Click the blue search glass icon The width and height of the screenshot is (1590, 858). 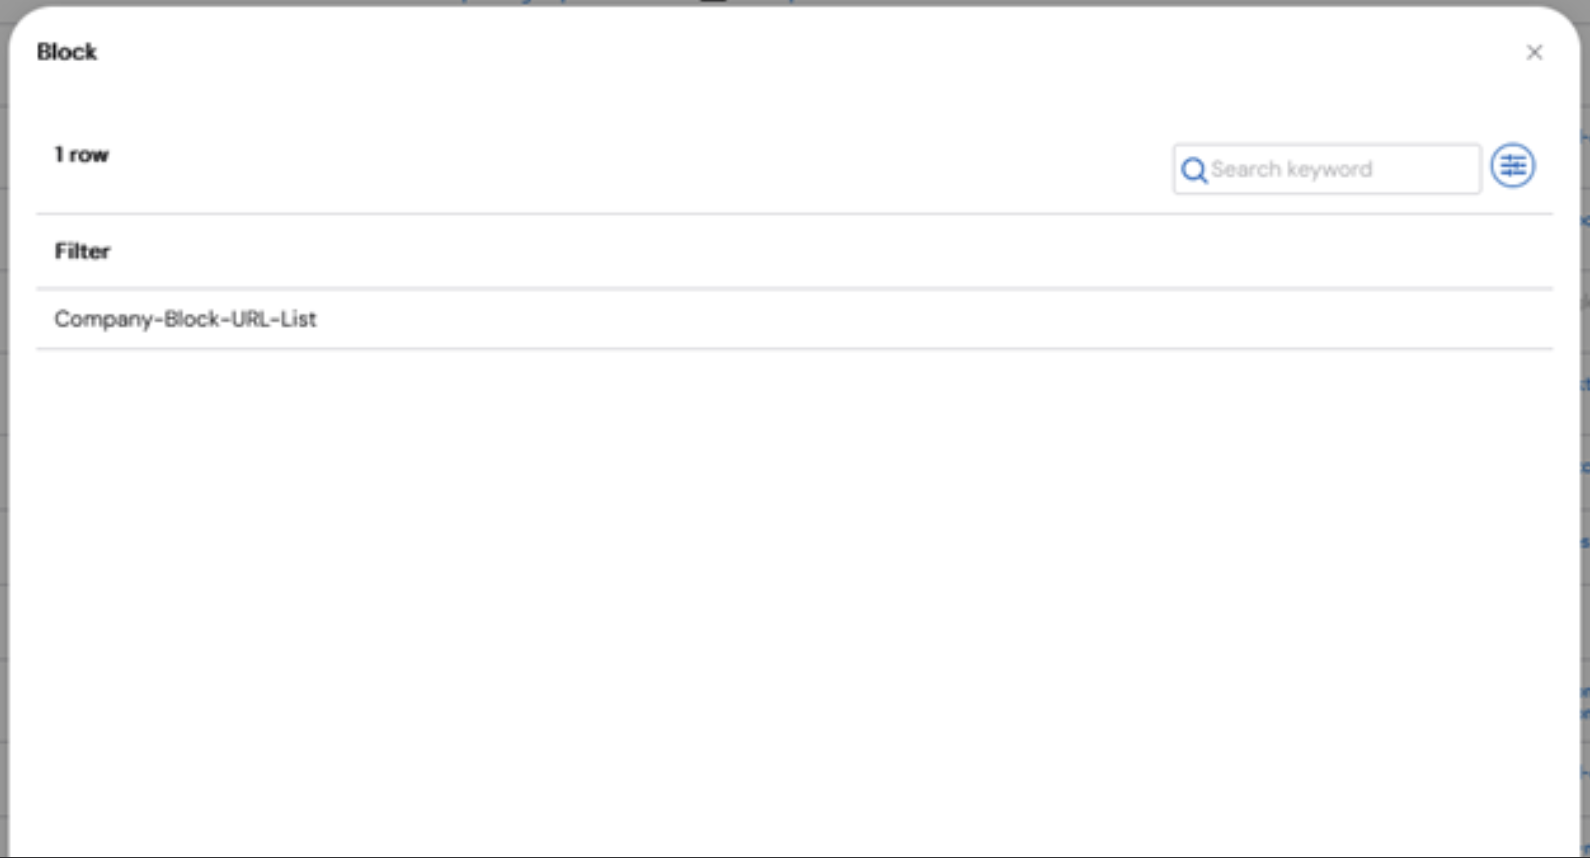coord(1193,170)
